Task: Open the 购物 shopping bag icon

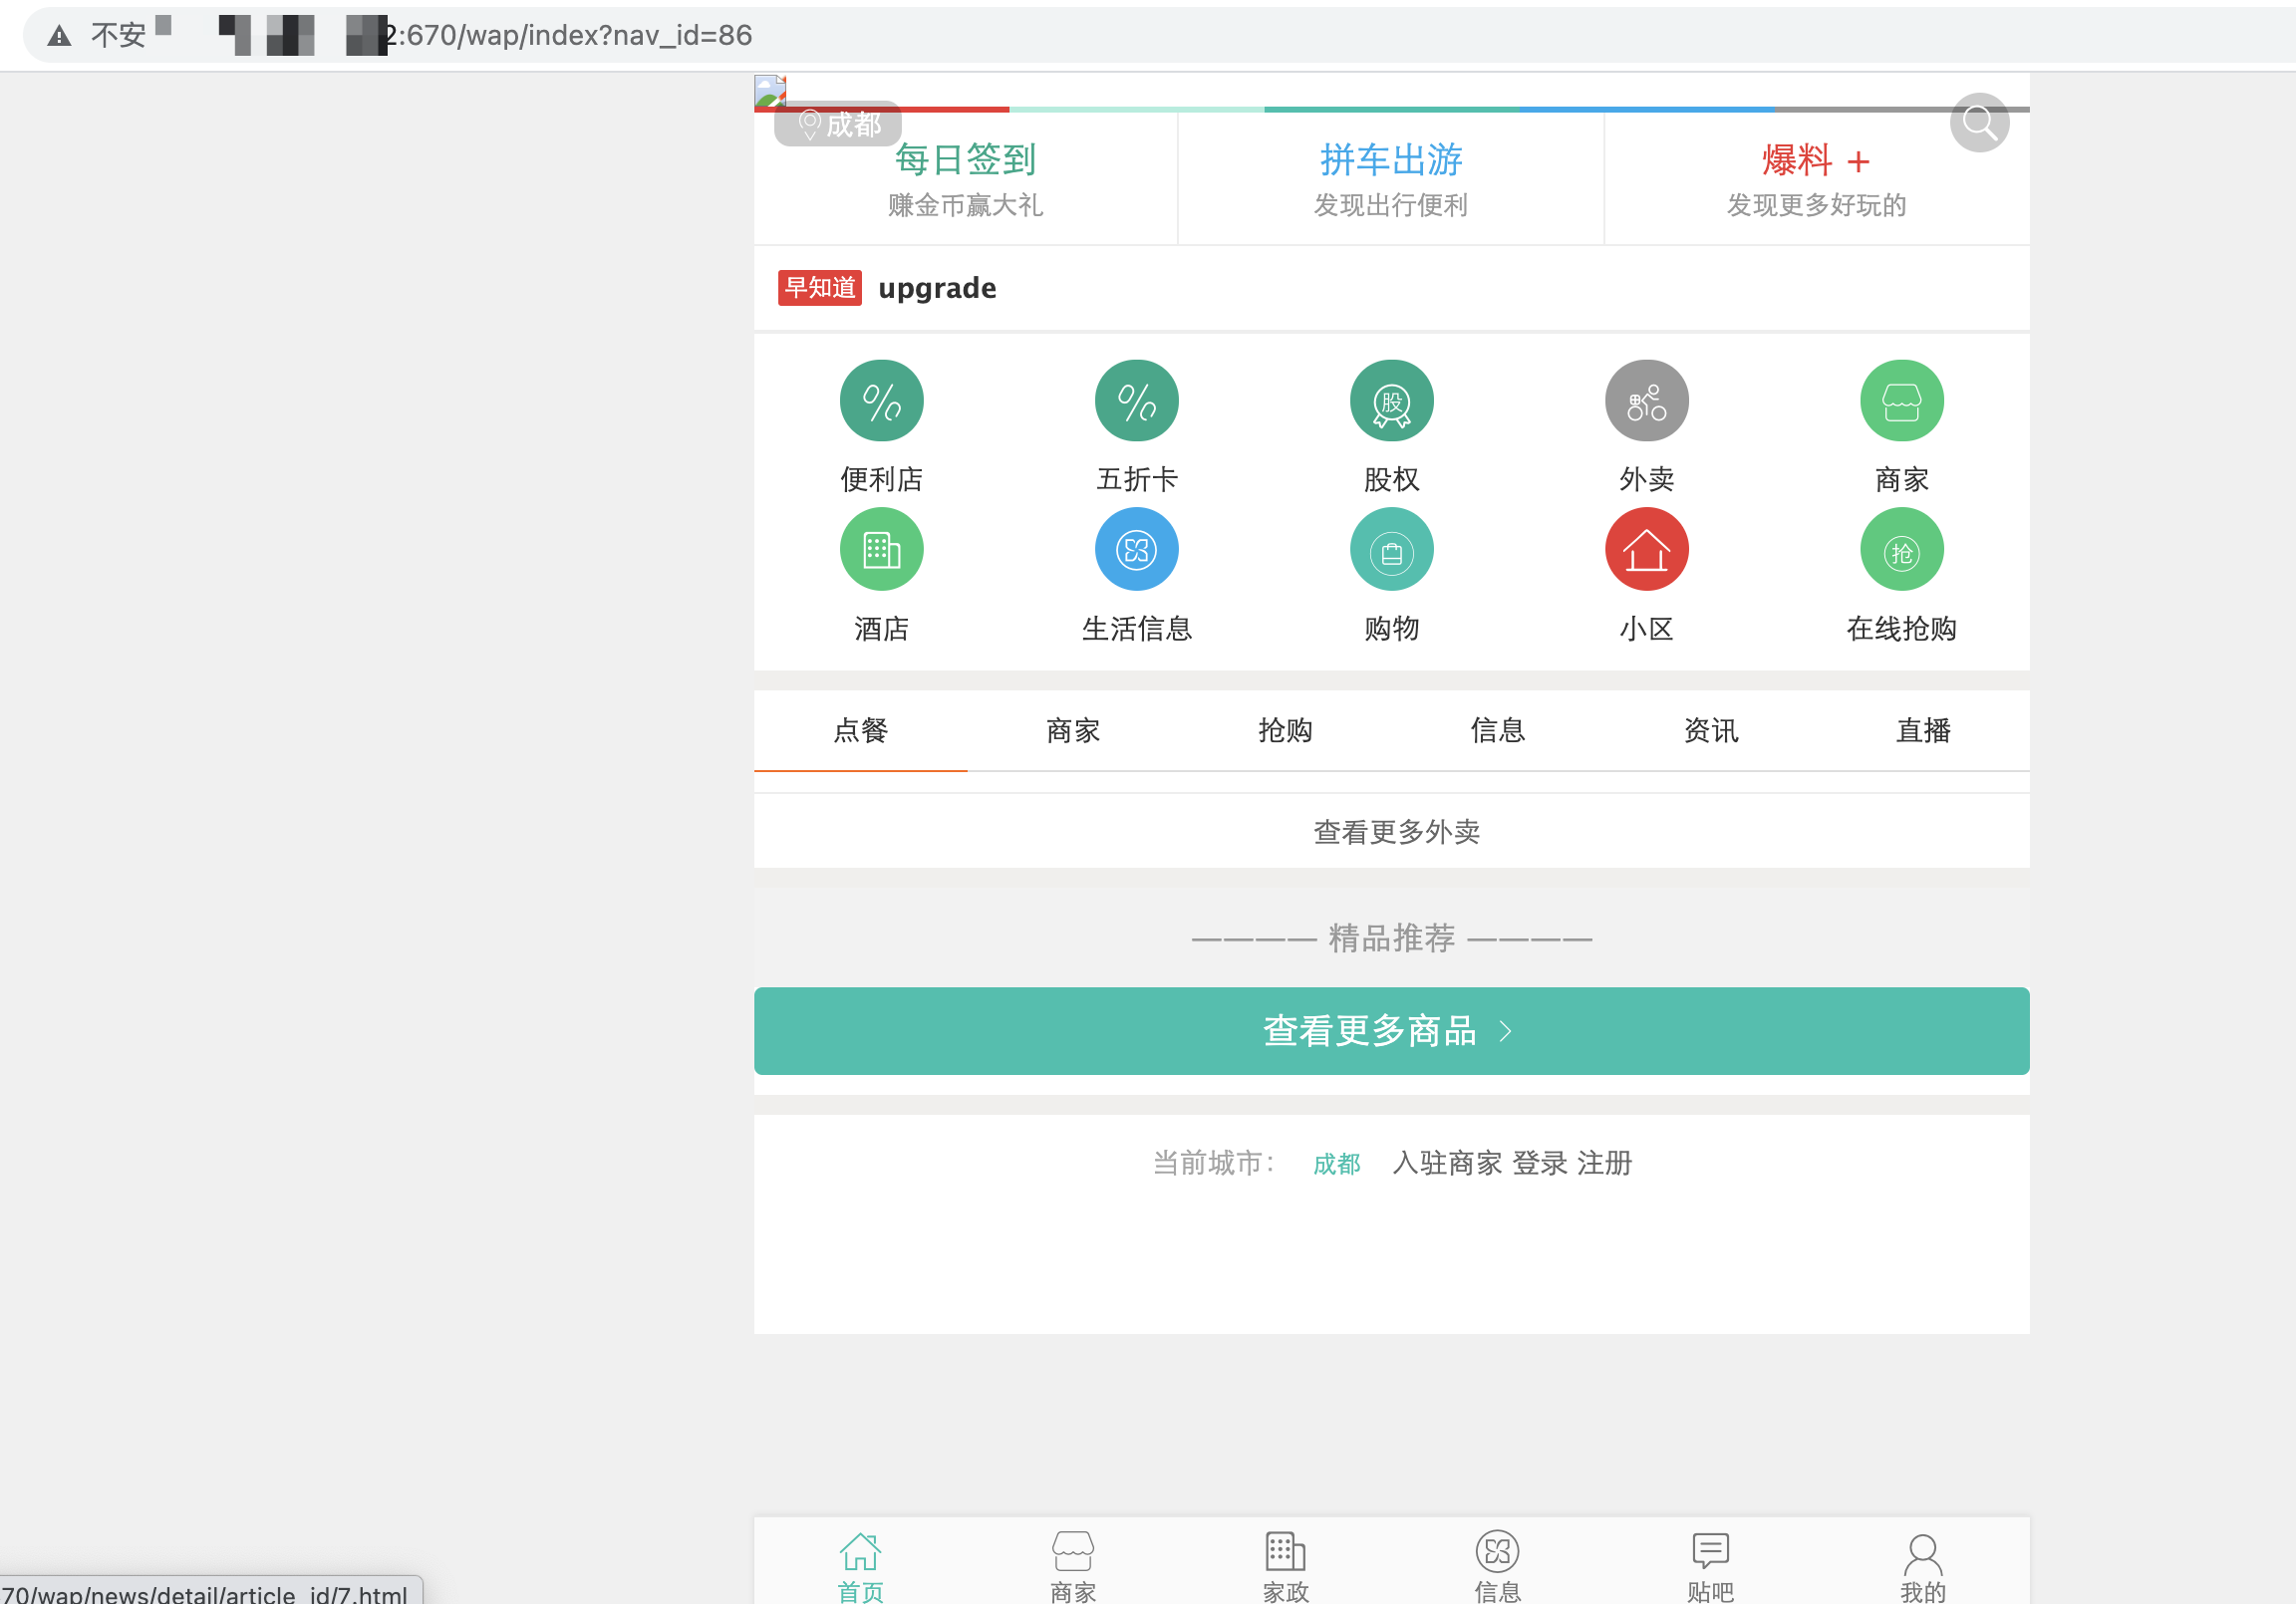Action: tap(1391, 550)
